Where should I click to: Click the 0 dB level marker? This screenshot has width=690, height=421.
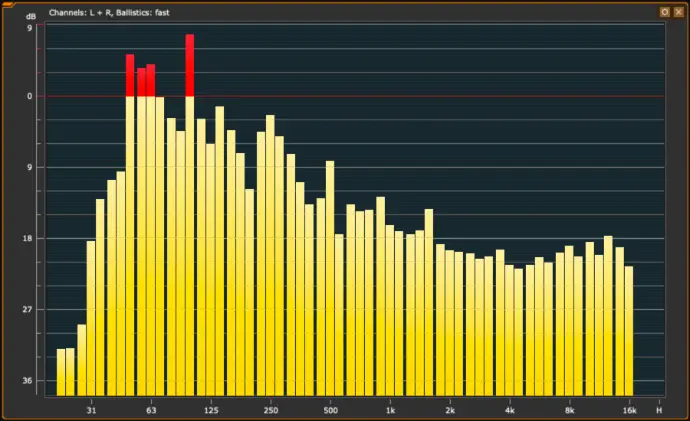pos(30,97)
